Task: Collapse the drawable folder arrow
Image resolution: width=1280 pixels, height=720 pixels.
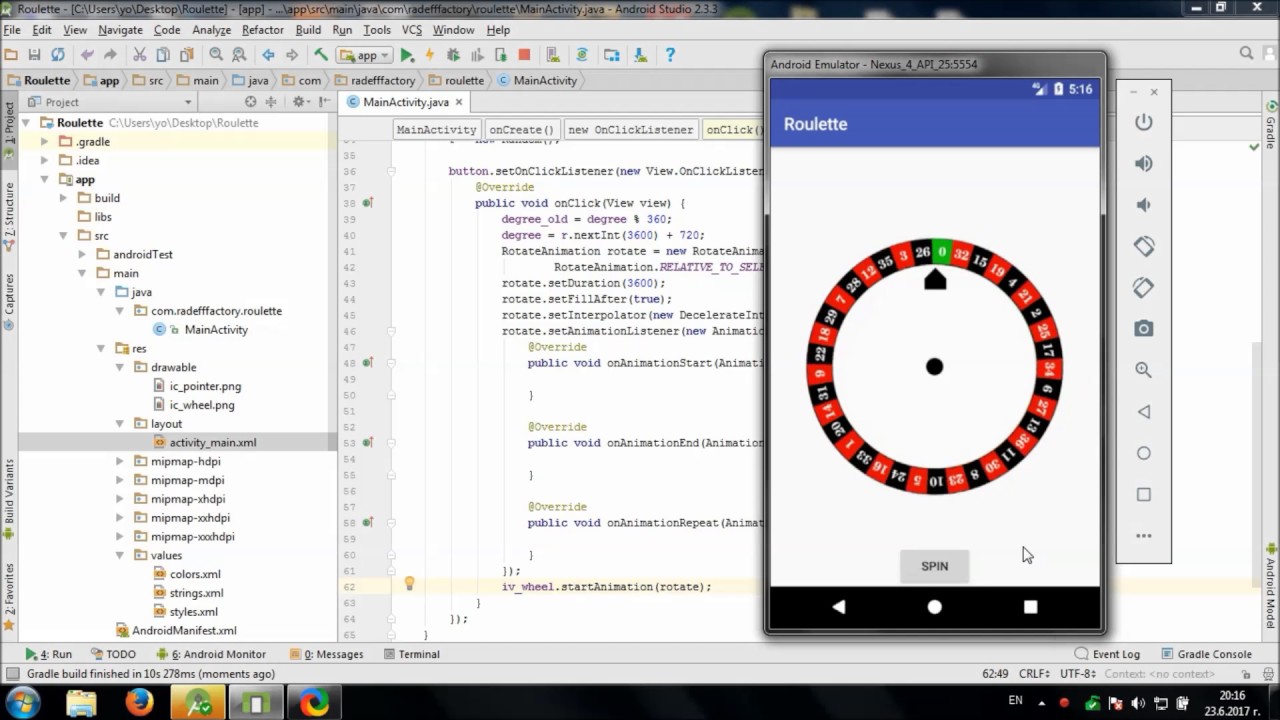Action: point(120,367)
